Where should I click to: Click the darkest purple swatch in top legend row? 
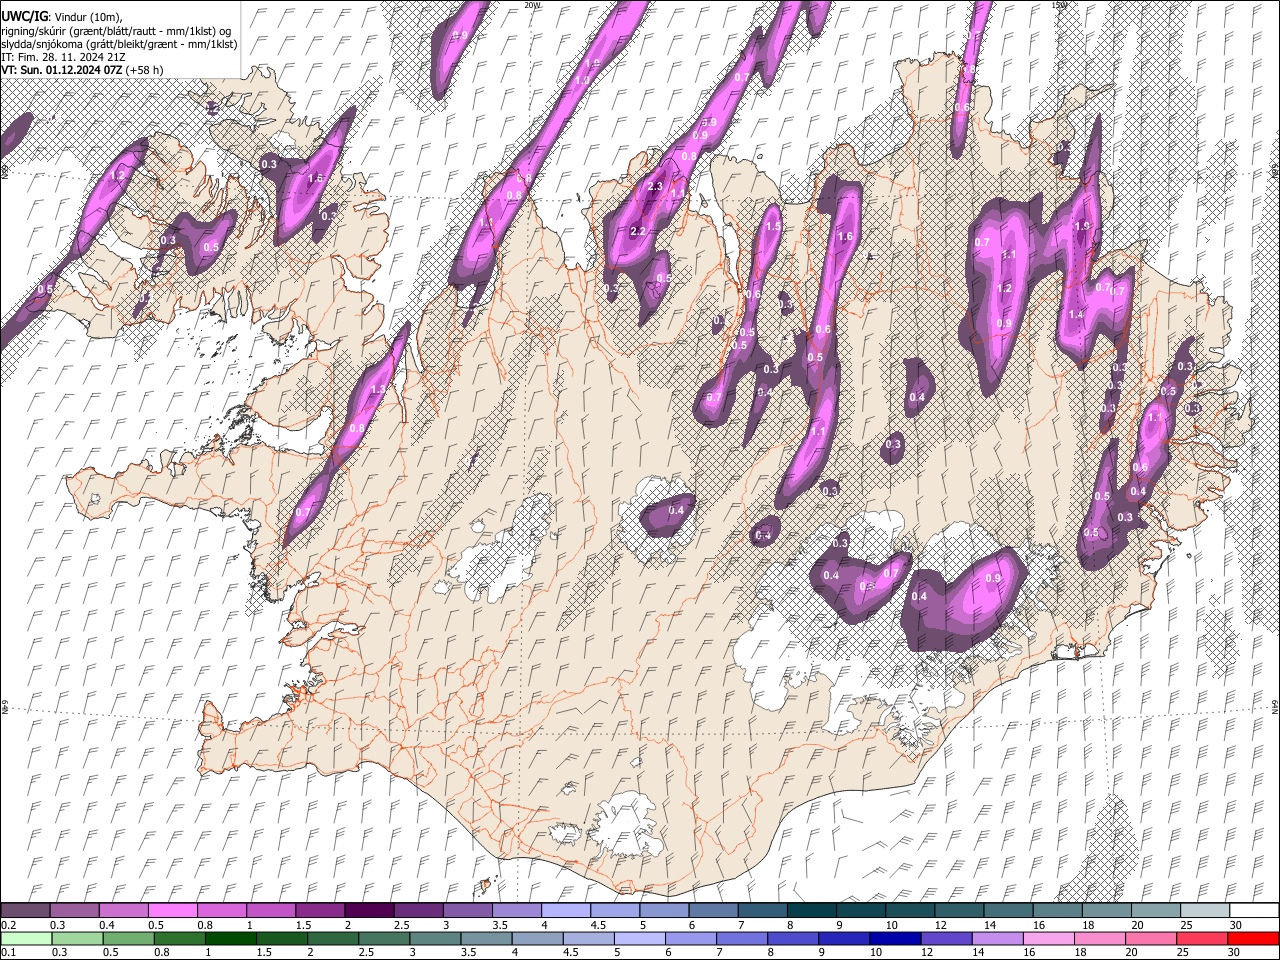[368, 910]
